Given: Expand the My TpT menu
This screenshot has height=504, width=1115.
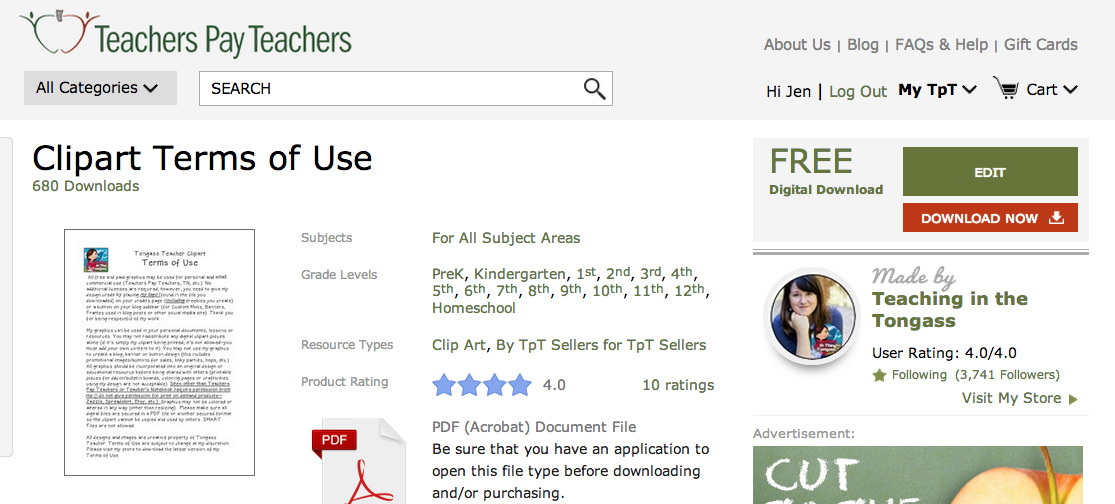Looking at the screenshot, I should tap(937, 90).
